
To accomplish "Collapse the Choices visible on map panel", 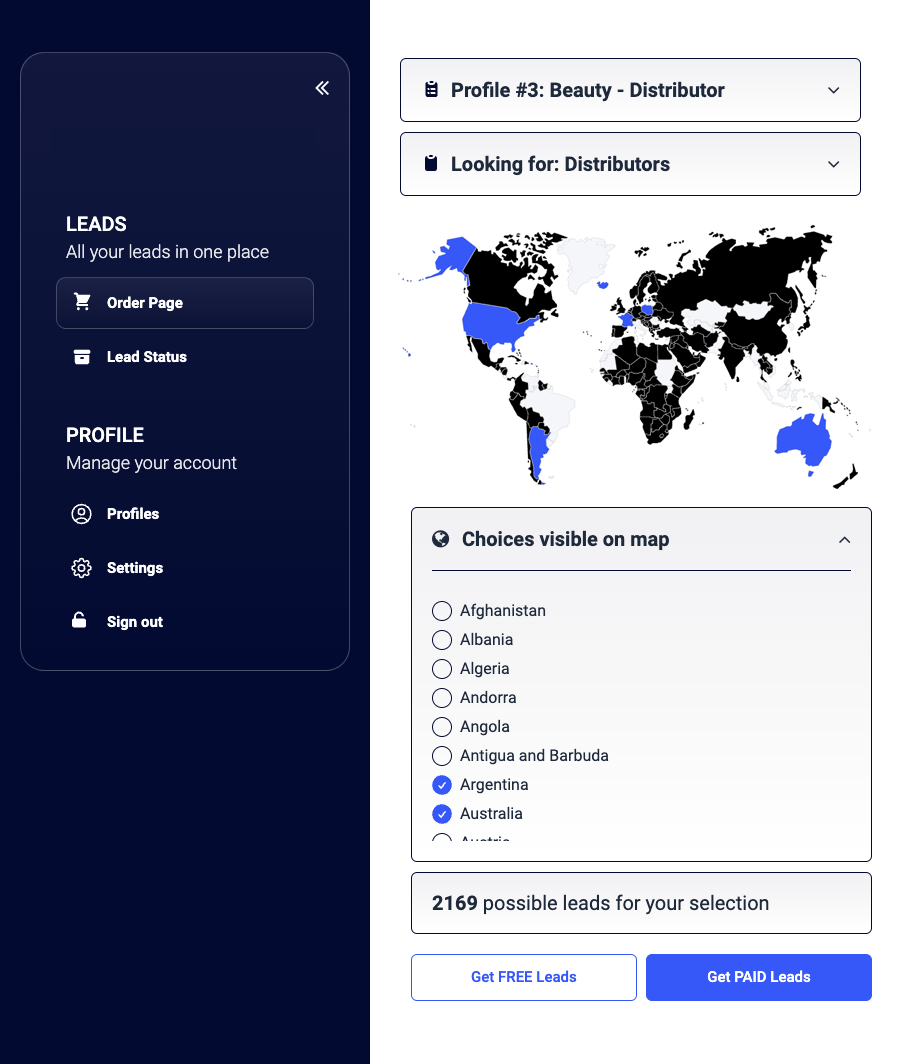I will (844, 540).
